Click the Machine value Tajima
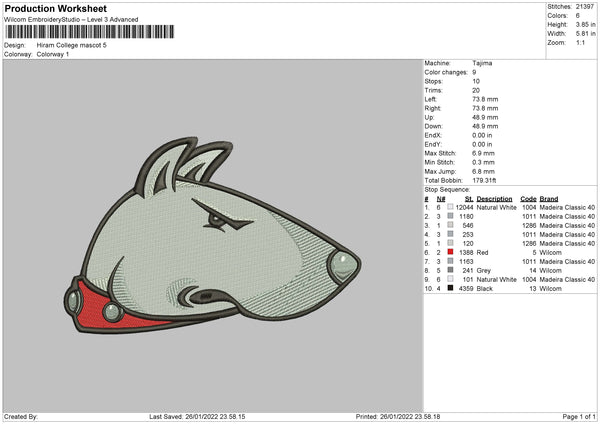Image resolution: width=600 pixels, height=424 pixels. click(x=482, y=63)
